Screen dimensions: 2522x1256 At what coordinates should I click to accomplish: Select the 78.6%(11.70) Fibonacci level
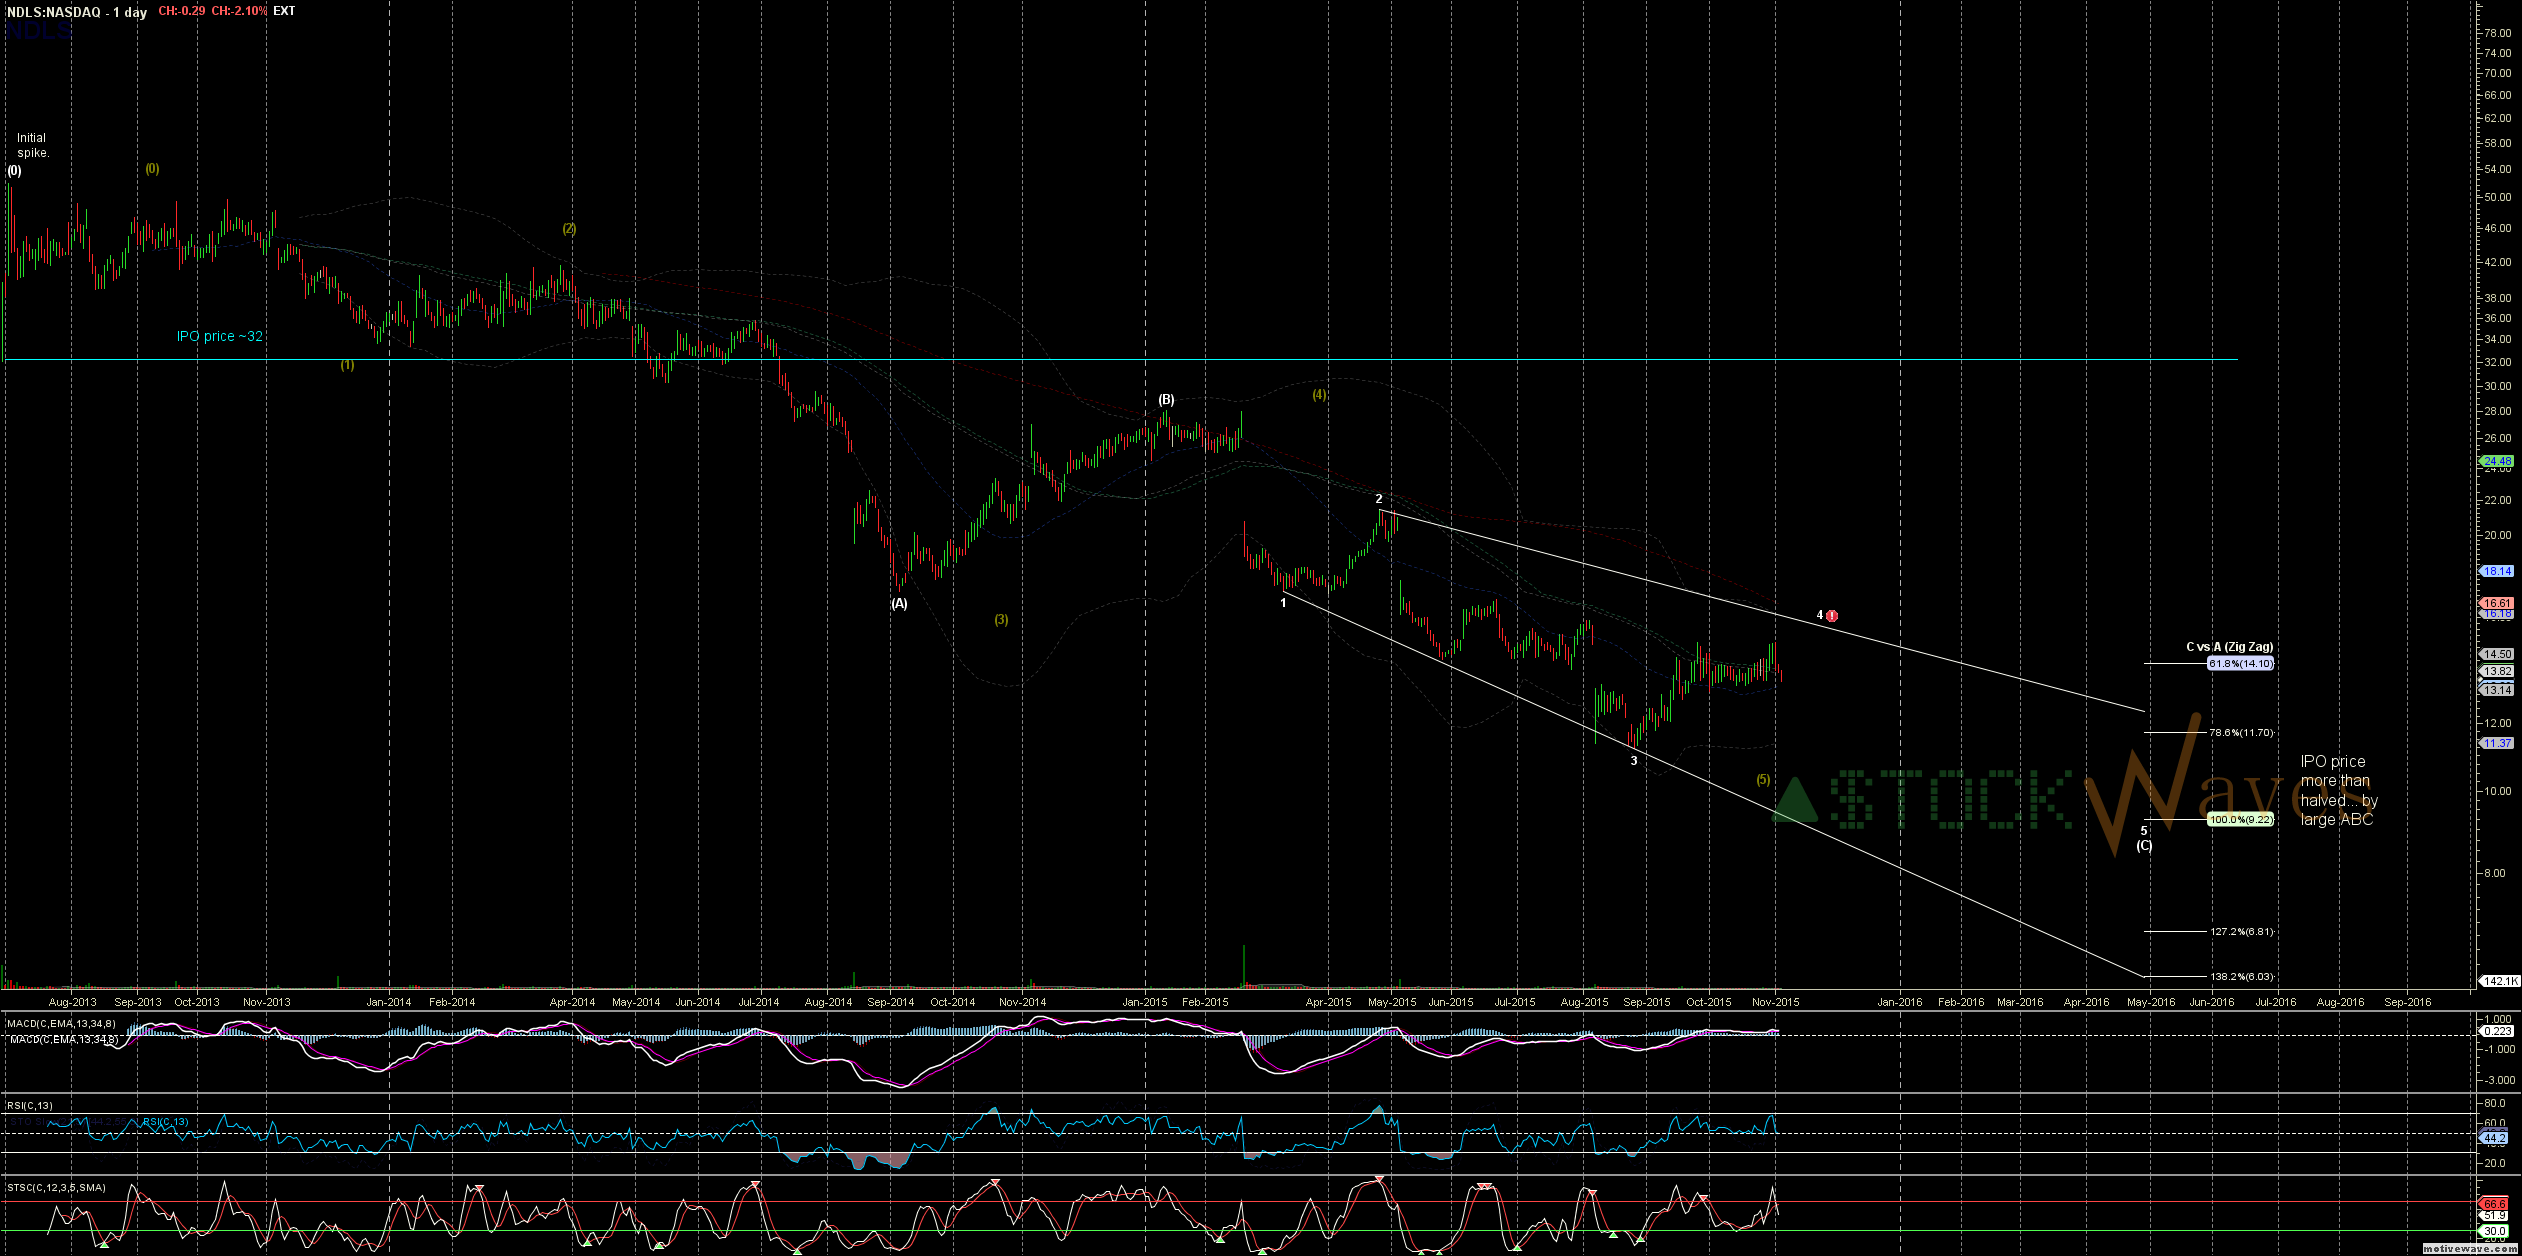pos(2241,732)
